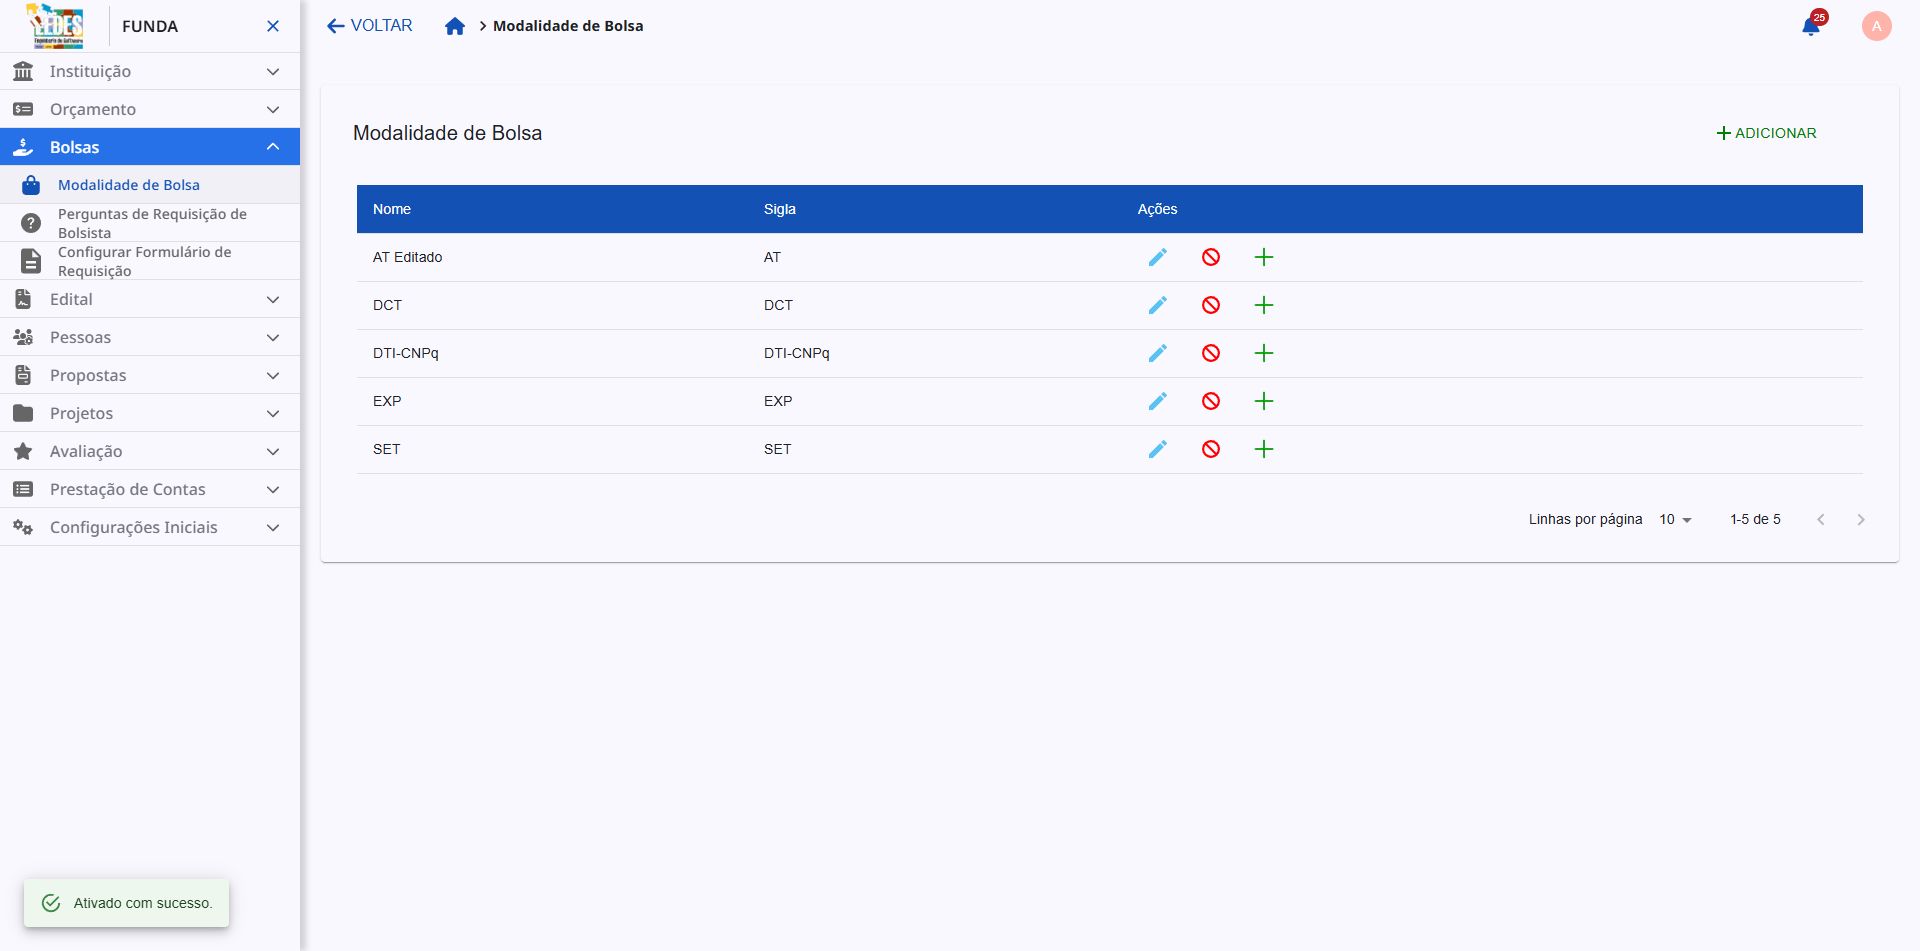
Task: Open Configurar Formulário de Requisição
Action: pyautogui.click(x=145, y=261)
